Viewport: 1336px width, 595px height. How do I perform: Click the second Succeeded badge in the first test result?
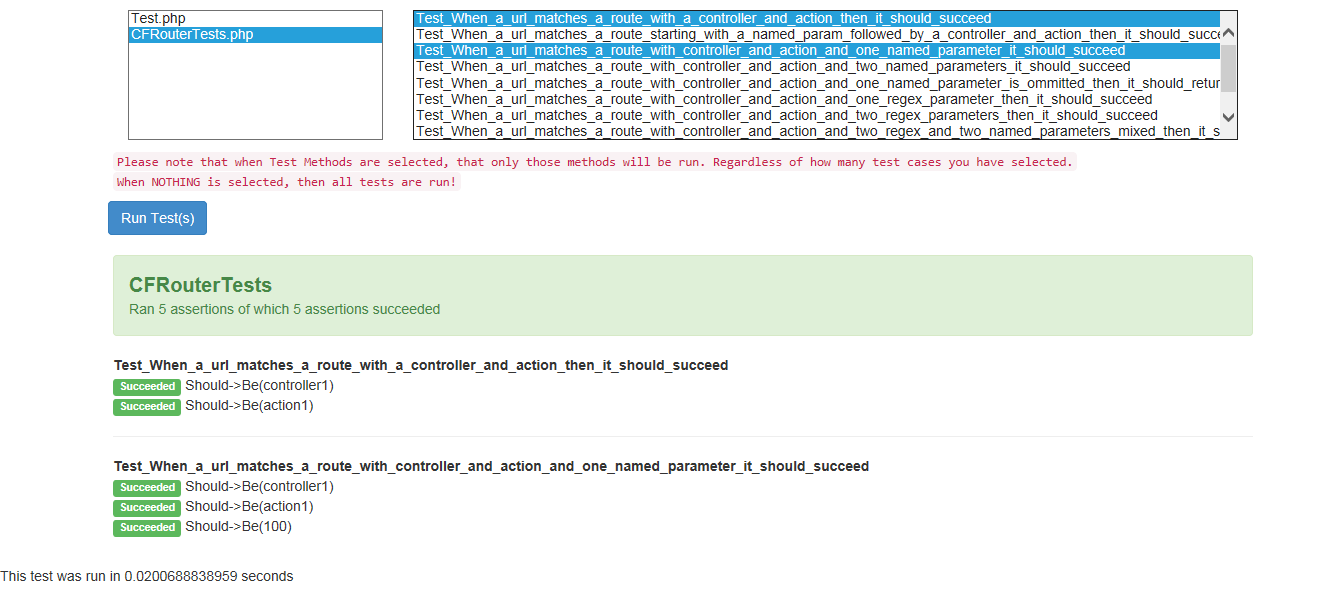coord(146,406)
